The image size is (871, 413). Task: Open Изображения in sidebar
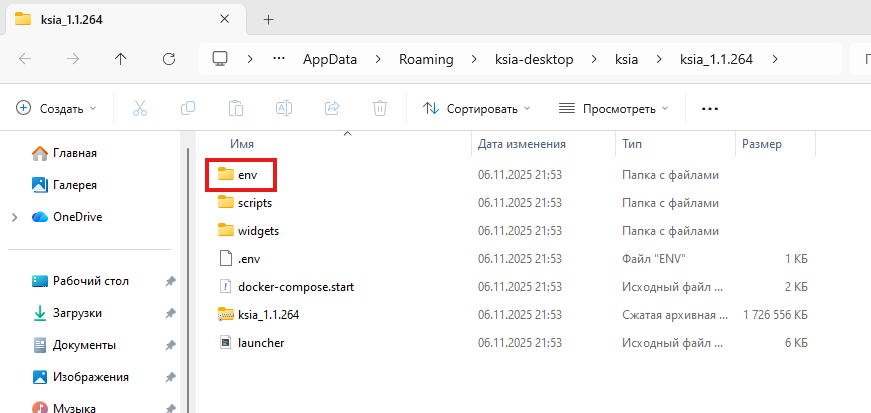81,377
